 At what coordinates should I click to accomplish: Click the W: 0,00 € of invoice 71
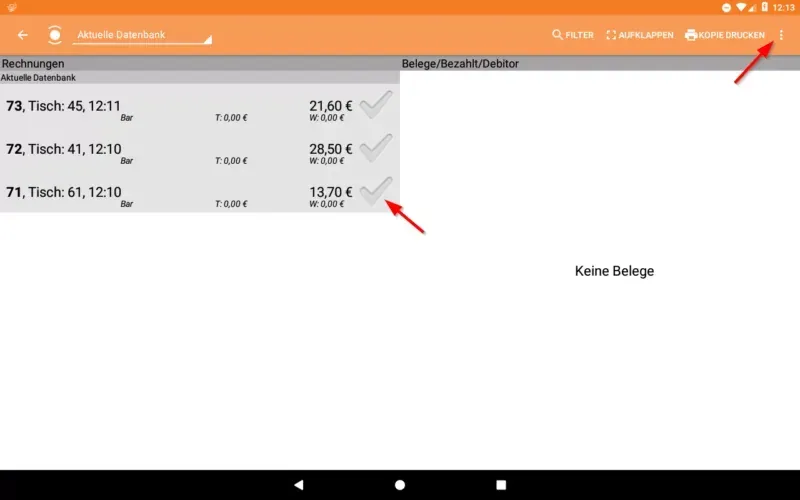point(327,204)
